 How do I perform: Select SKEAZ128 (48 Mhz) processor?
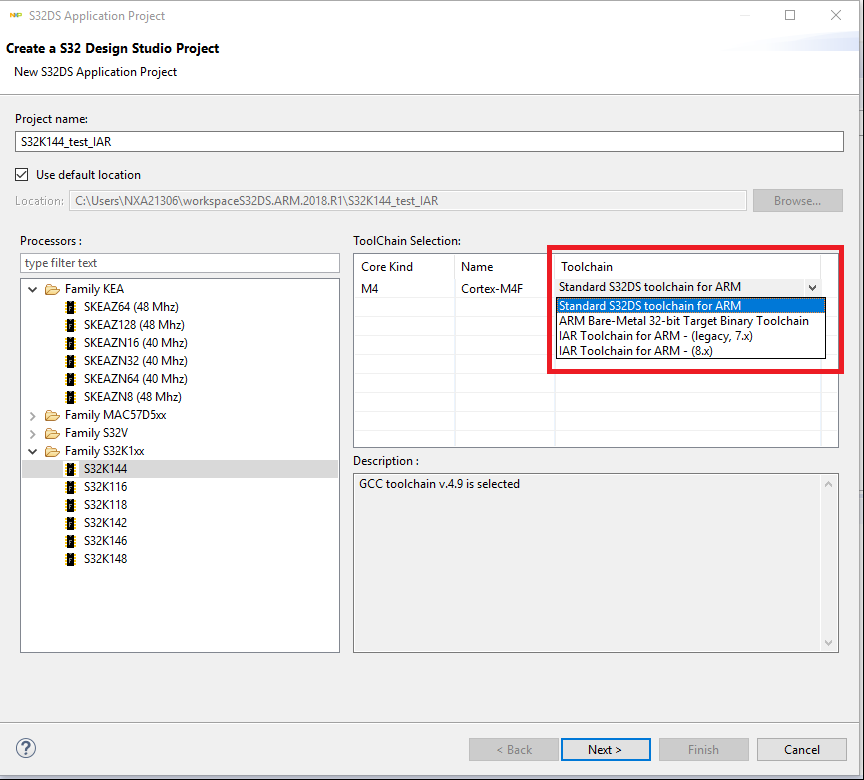pos(134,325)
